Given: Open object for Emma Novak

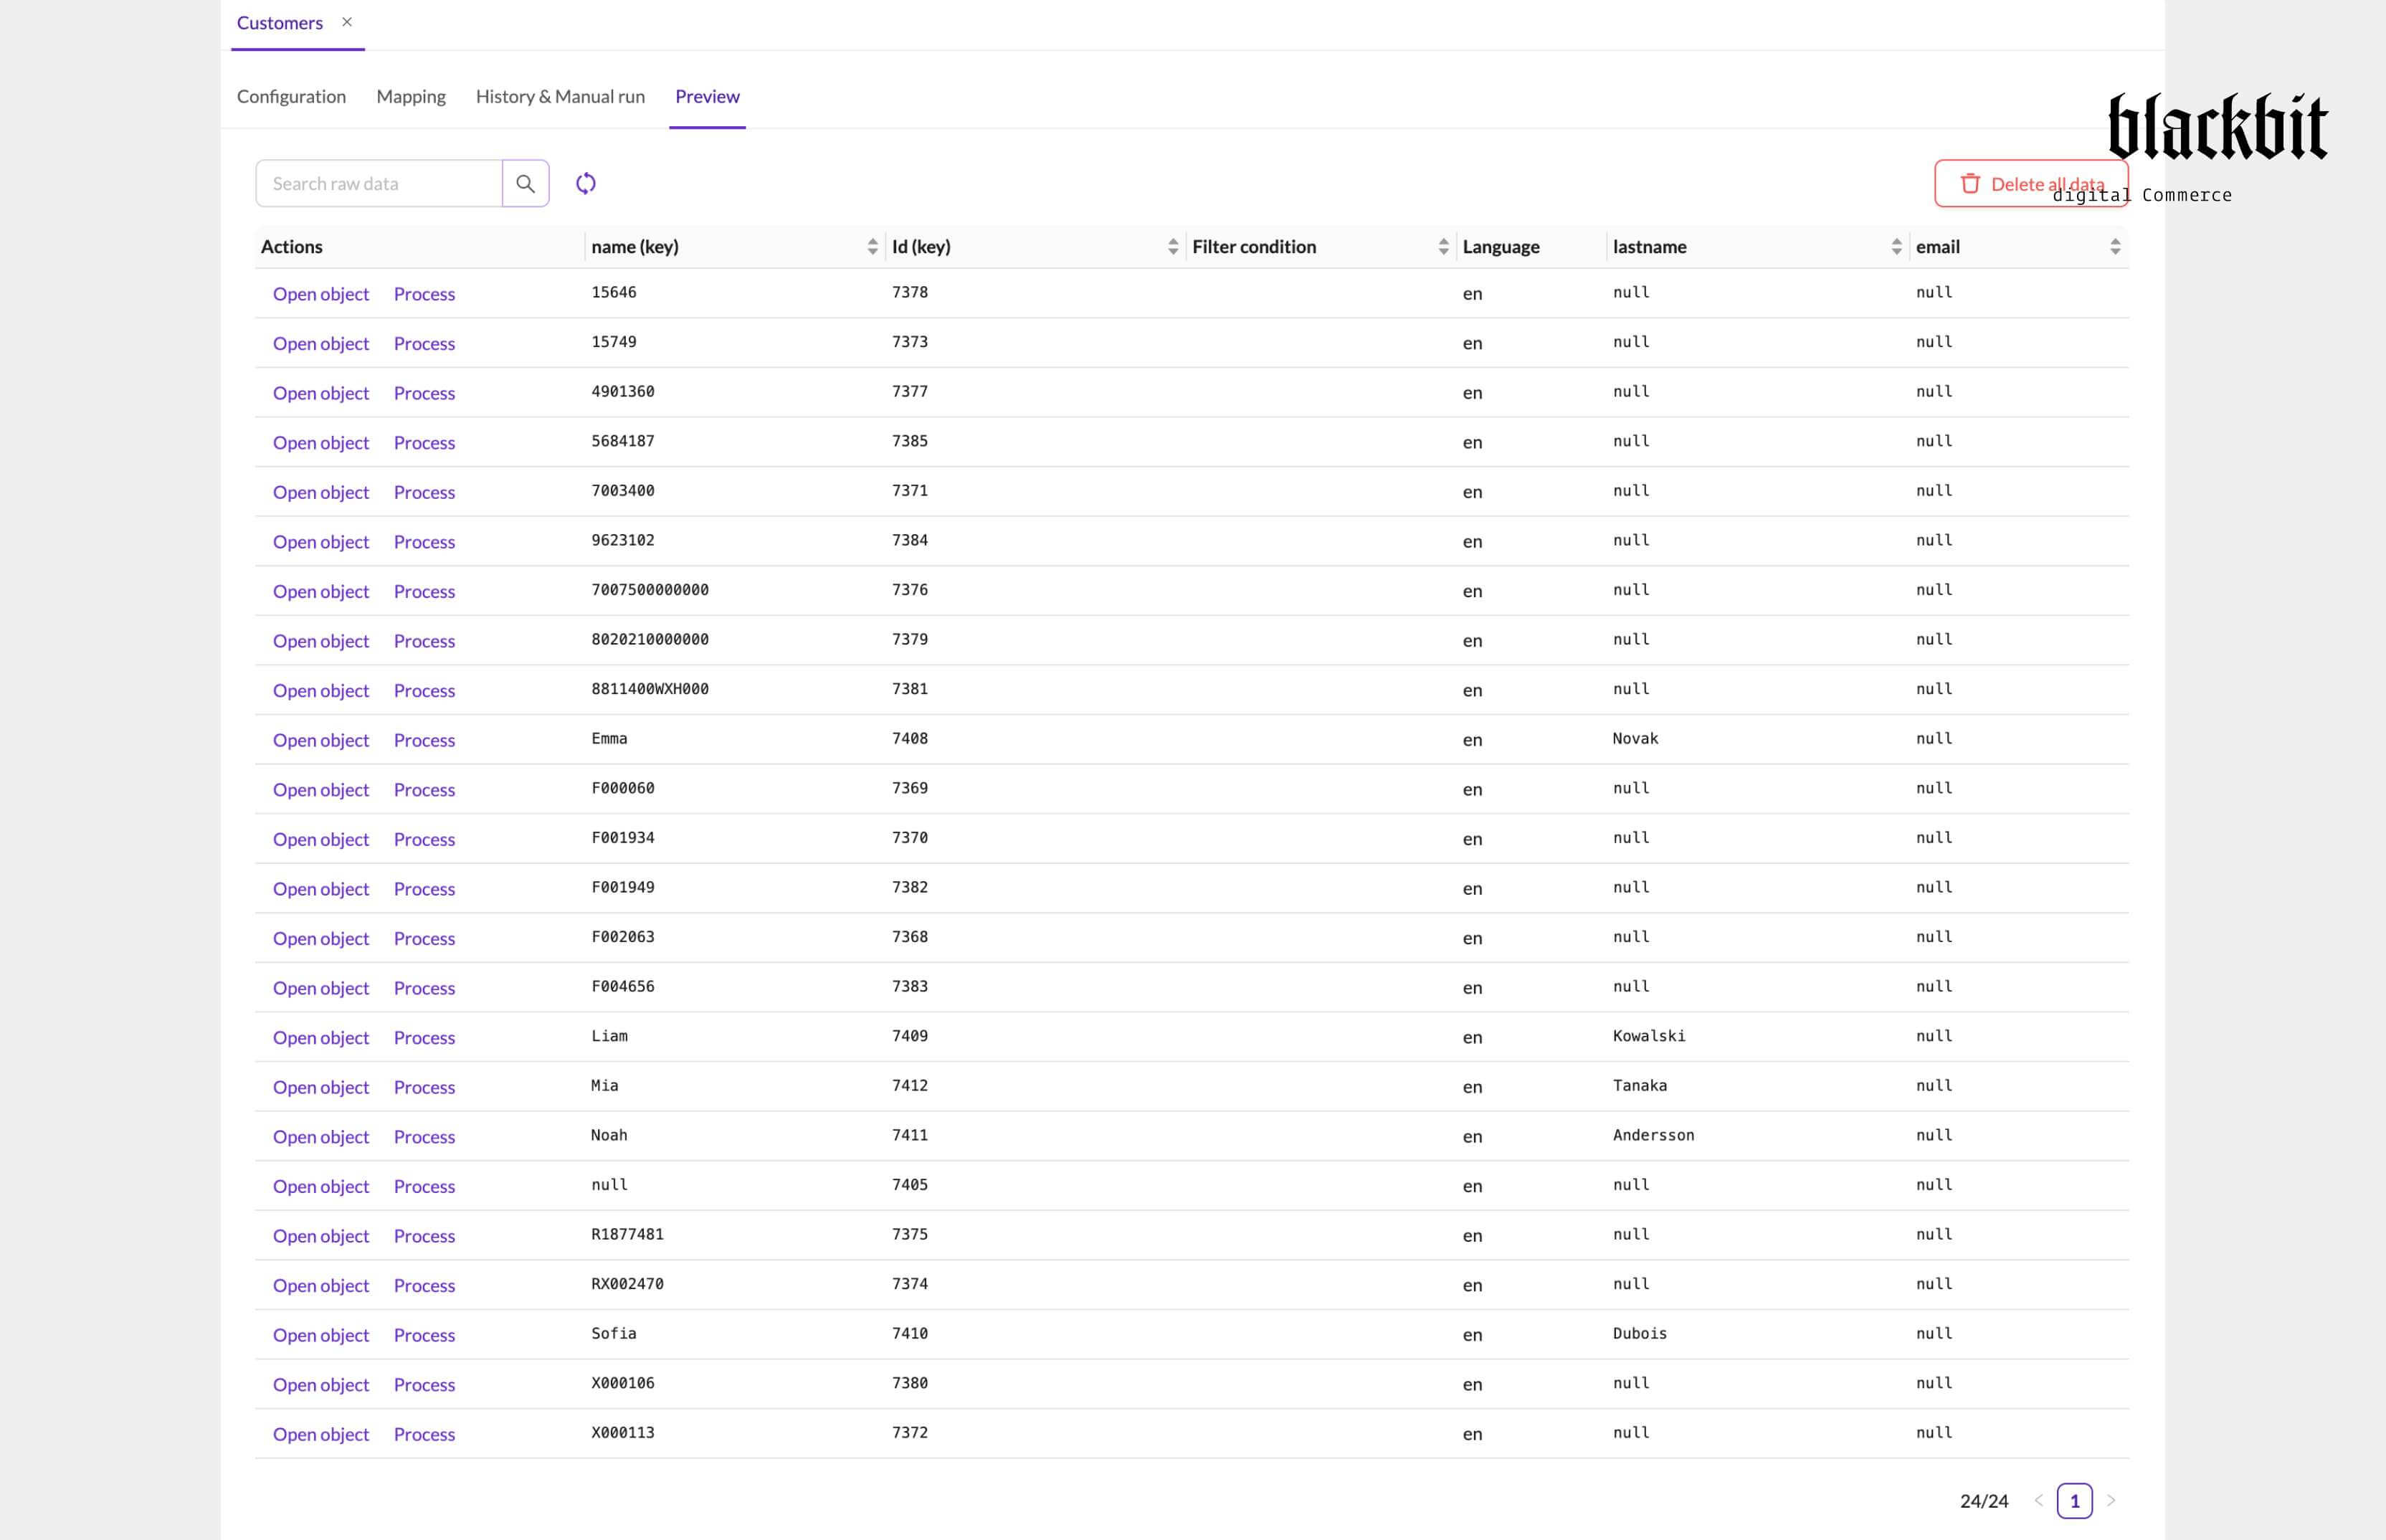Looking at the screenshot, I should [321, 740].
